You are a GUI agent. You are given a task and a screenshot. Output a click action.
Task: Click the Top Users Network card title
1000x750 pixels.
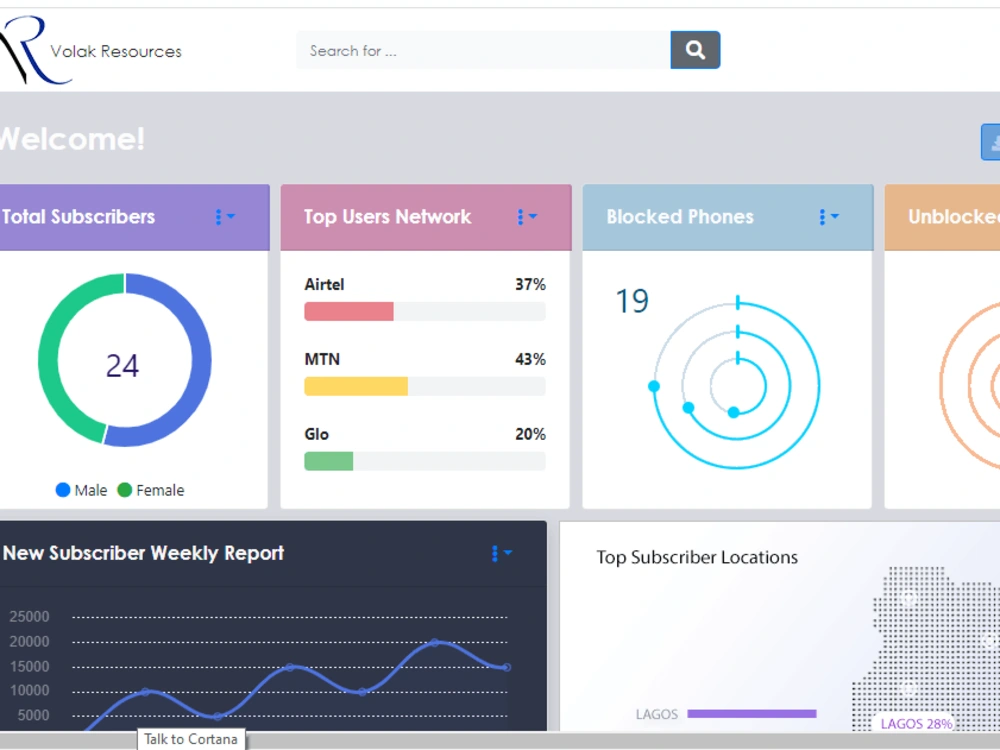click(x=387, y=217)
